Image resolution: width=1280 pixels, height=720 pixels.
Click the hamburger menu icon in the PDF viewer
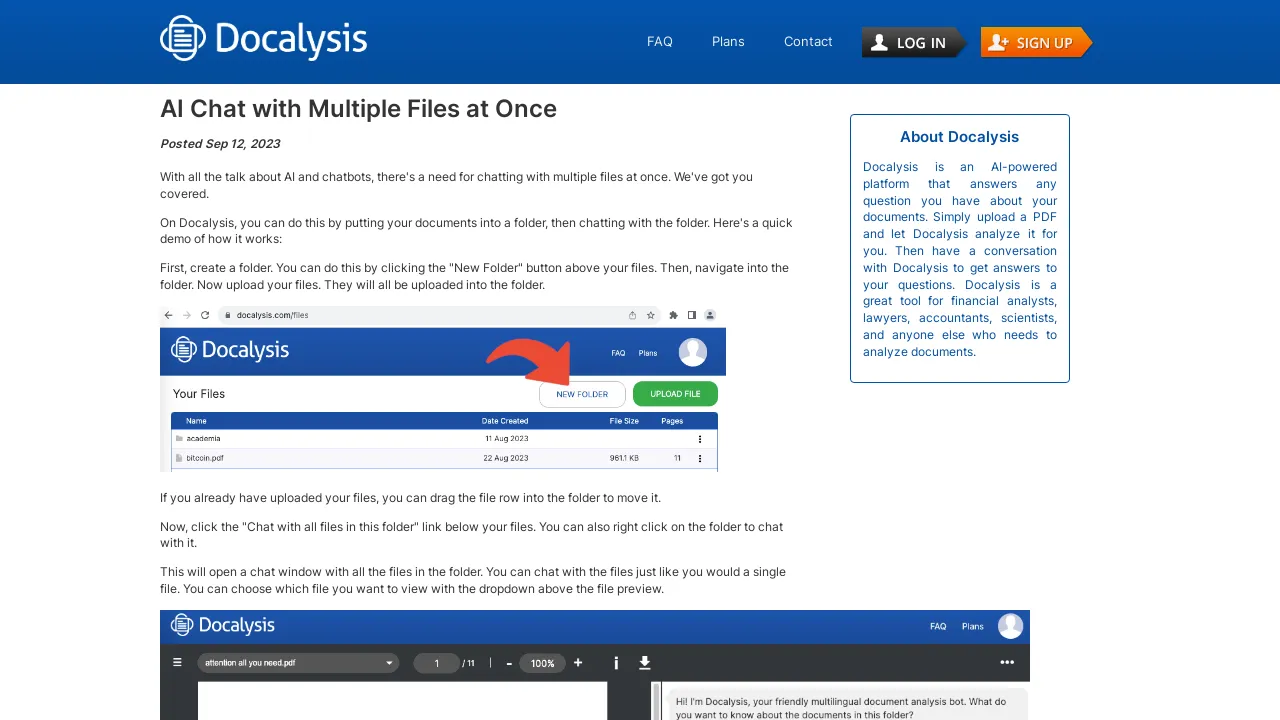(x=177, y=662)
